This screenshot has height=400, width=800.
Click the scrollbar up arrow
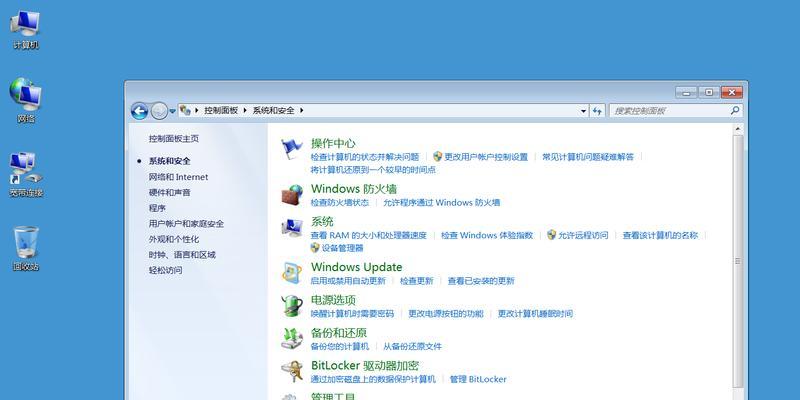738,130
